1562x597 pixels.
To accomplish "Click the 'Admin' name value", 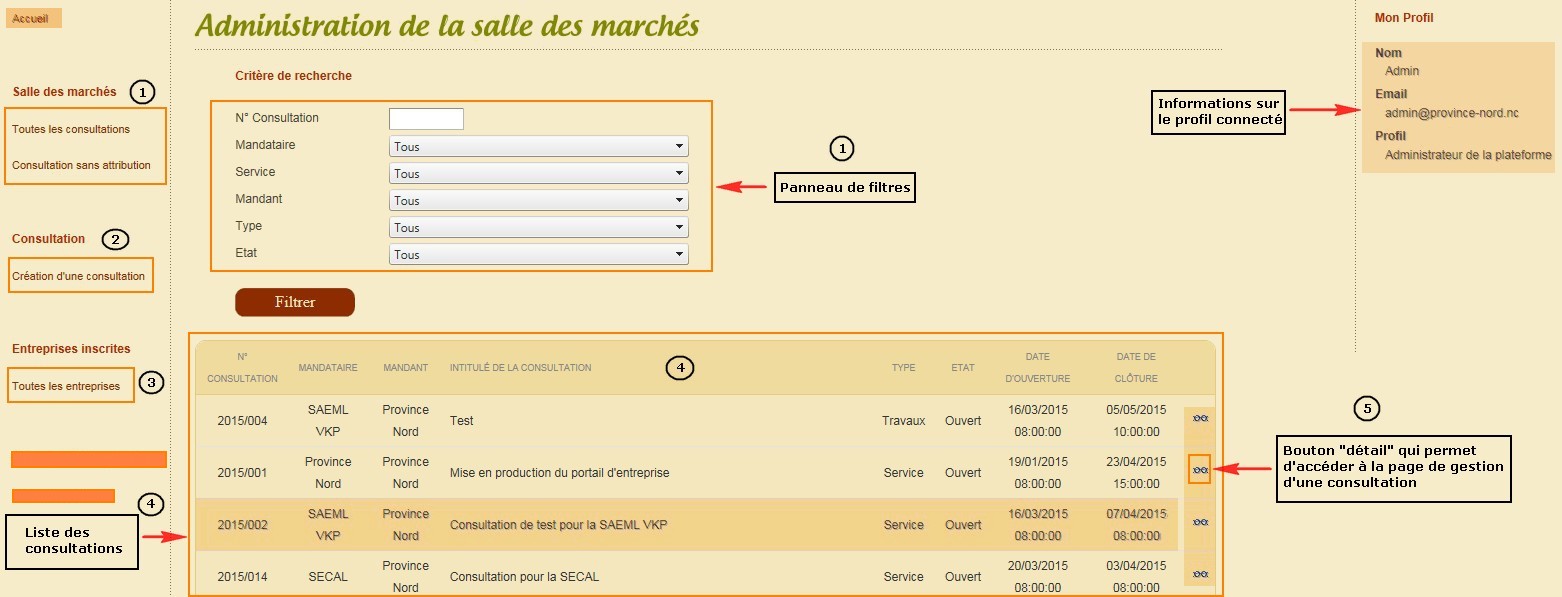I will 1402,71.
